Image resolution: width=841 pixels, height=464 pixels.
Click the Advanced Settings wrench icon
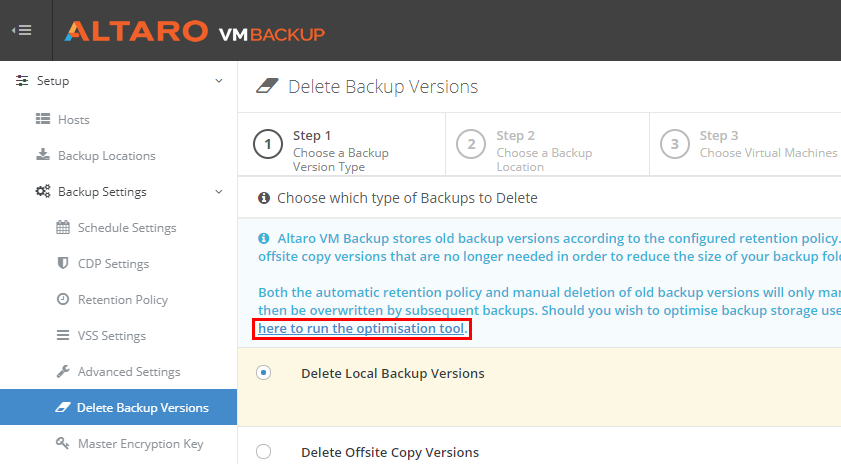coord(63,371)
